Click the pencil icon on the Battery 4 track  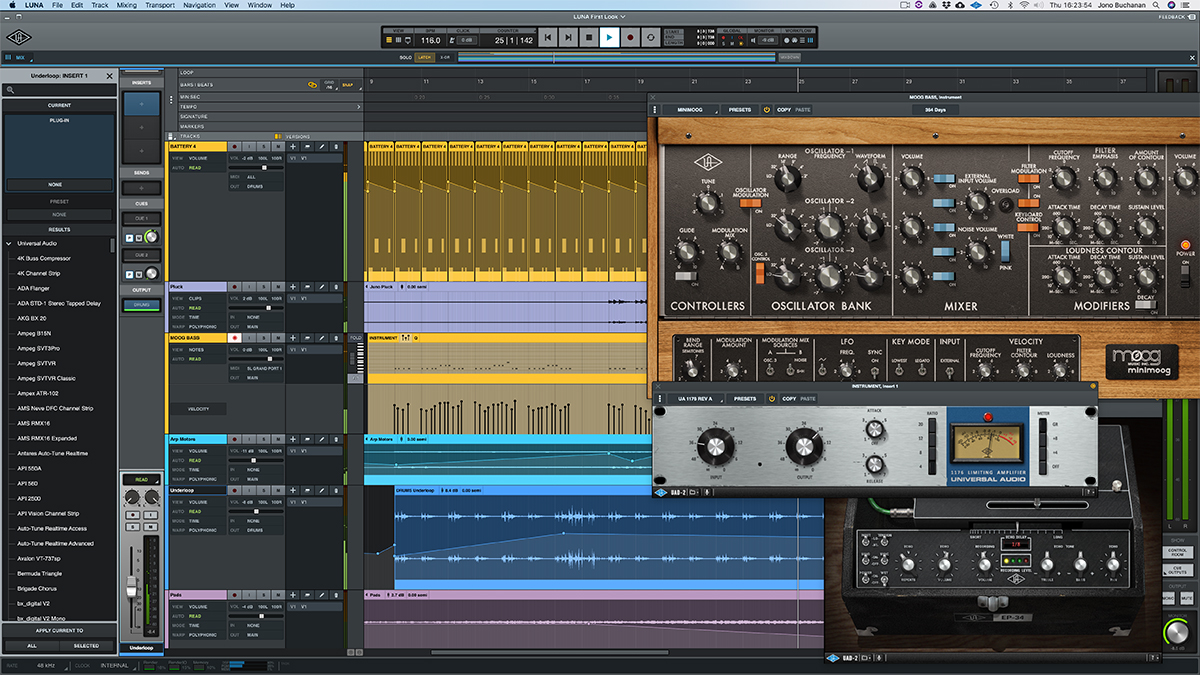click(322, 146)
